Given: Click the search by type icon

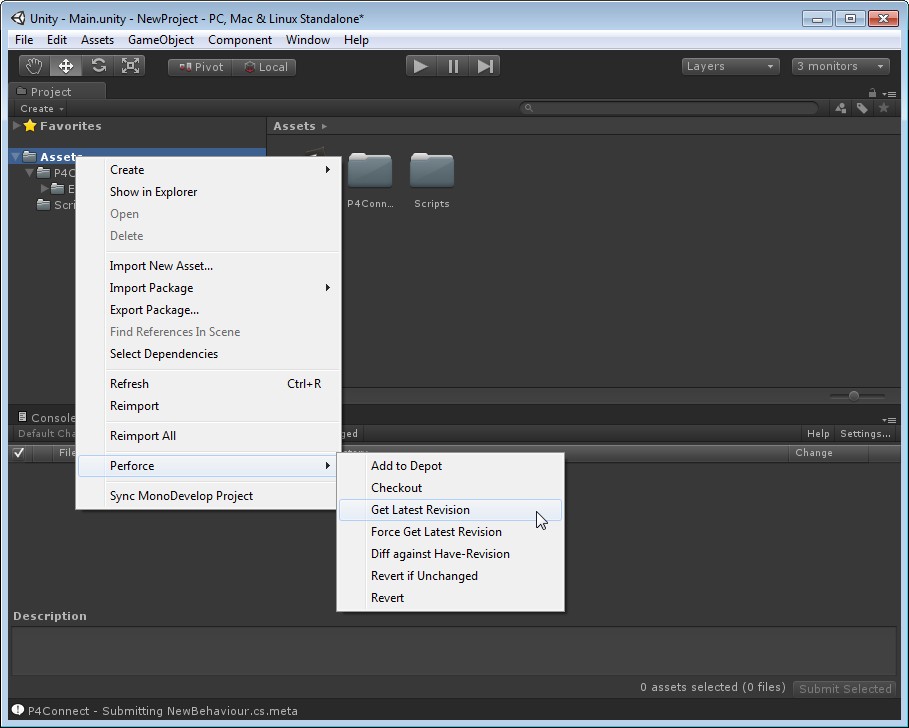Looking at the screenshot, I should click(x=841, y=108).
